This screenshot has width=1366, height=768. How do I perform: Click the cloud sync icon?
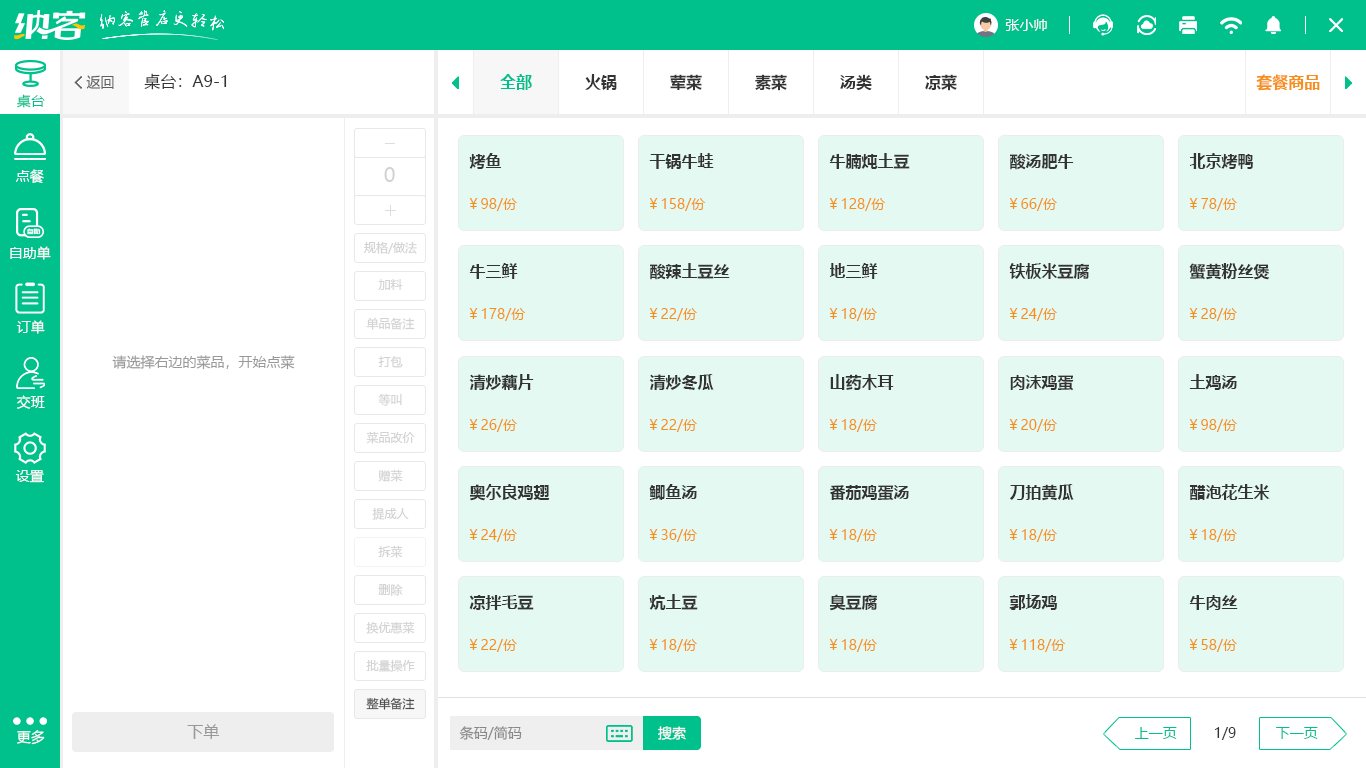1146,24
